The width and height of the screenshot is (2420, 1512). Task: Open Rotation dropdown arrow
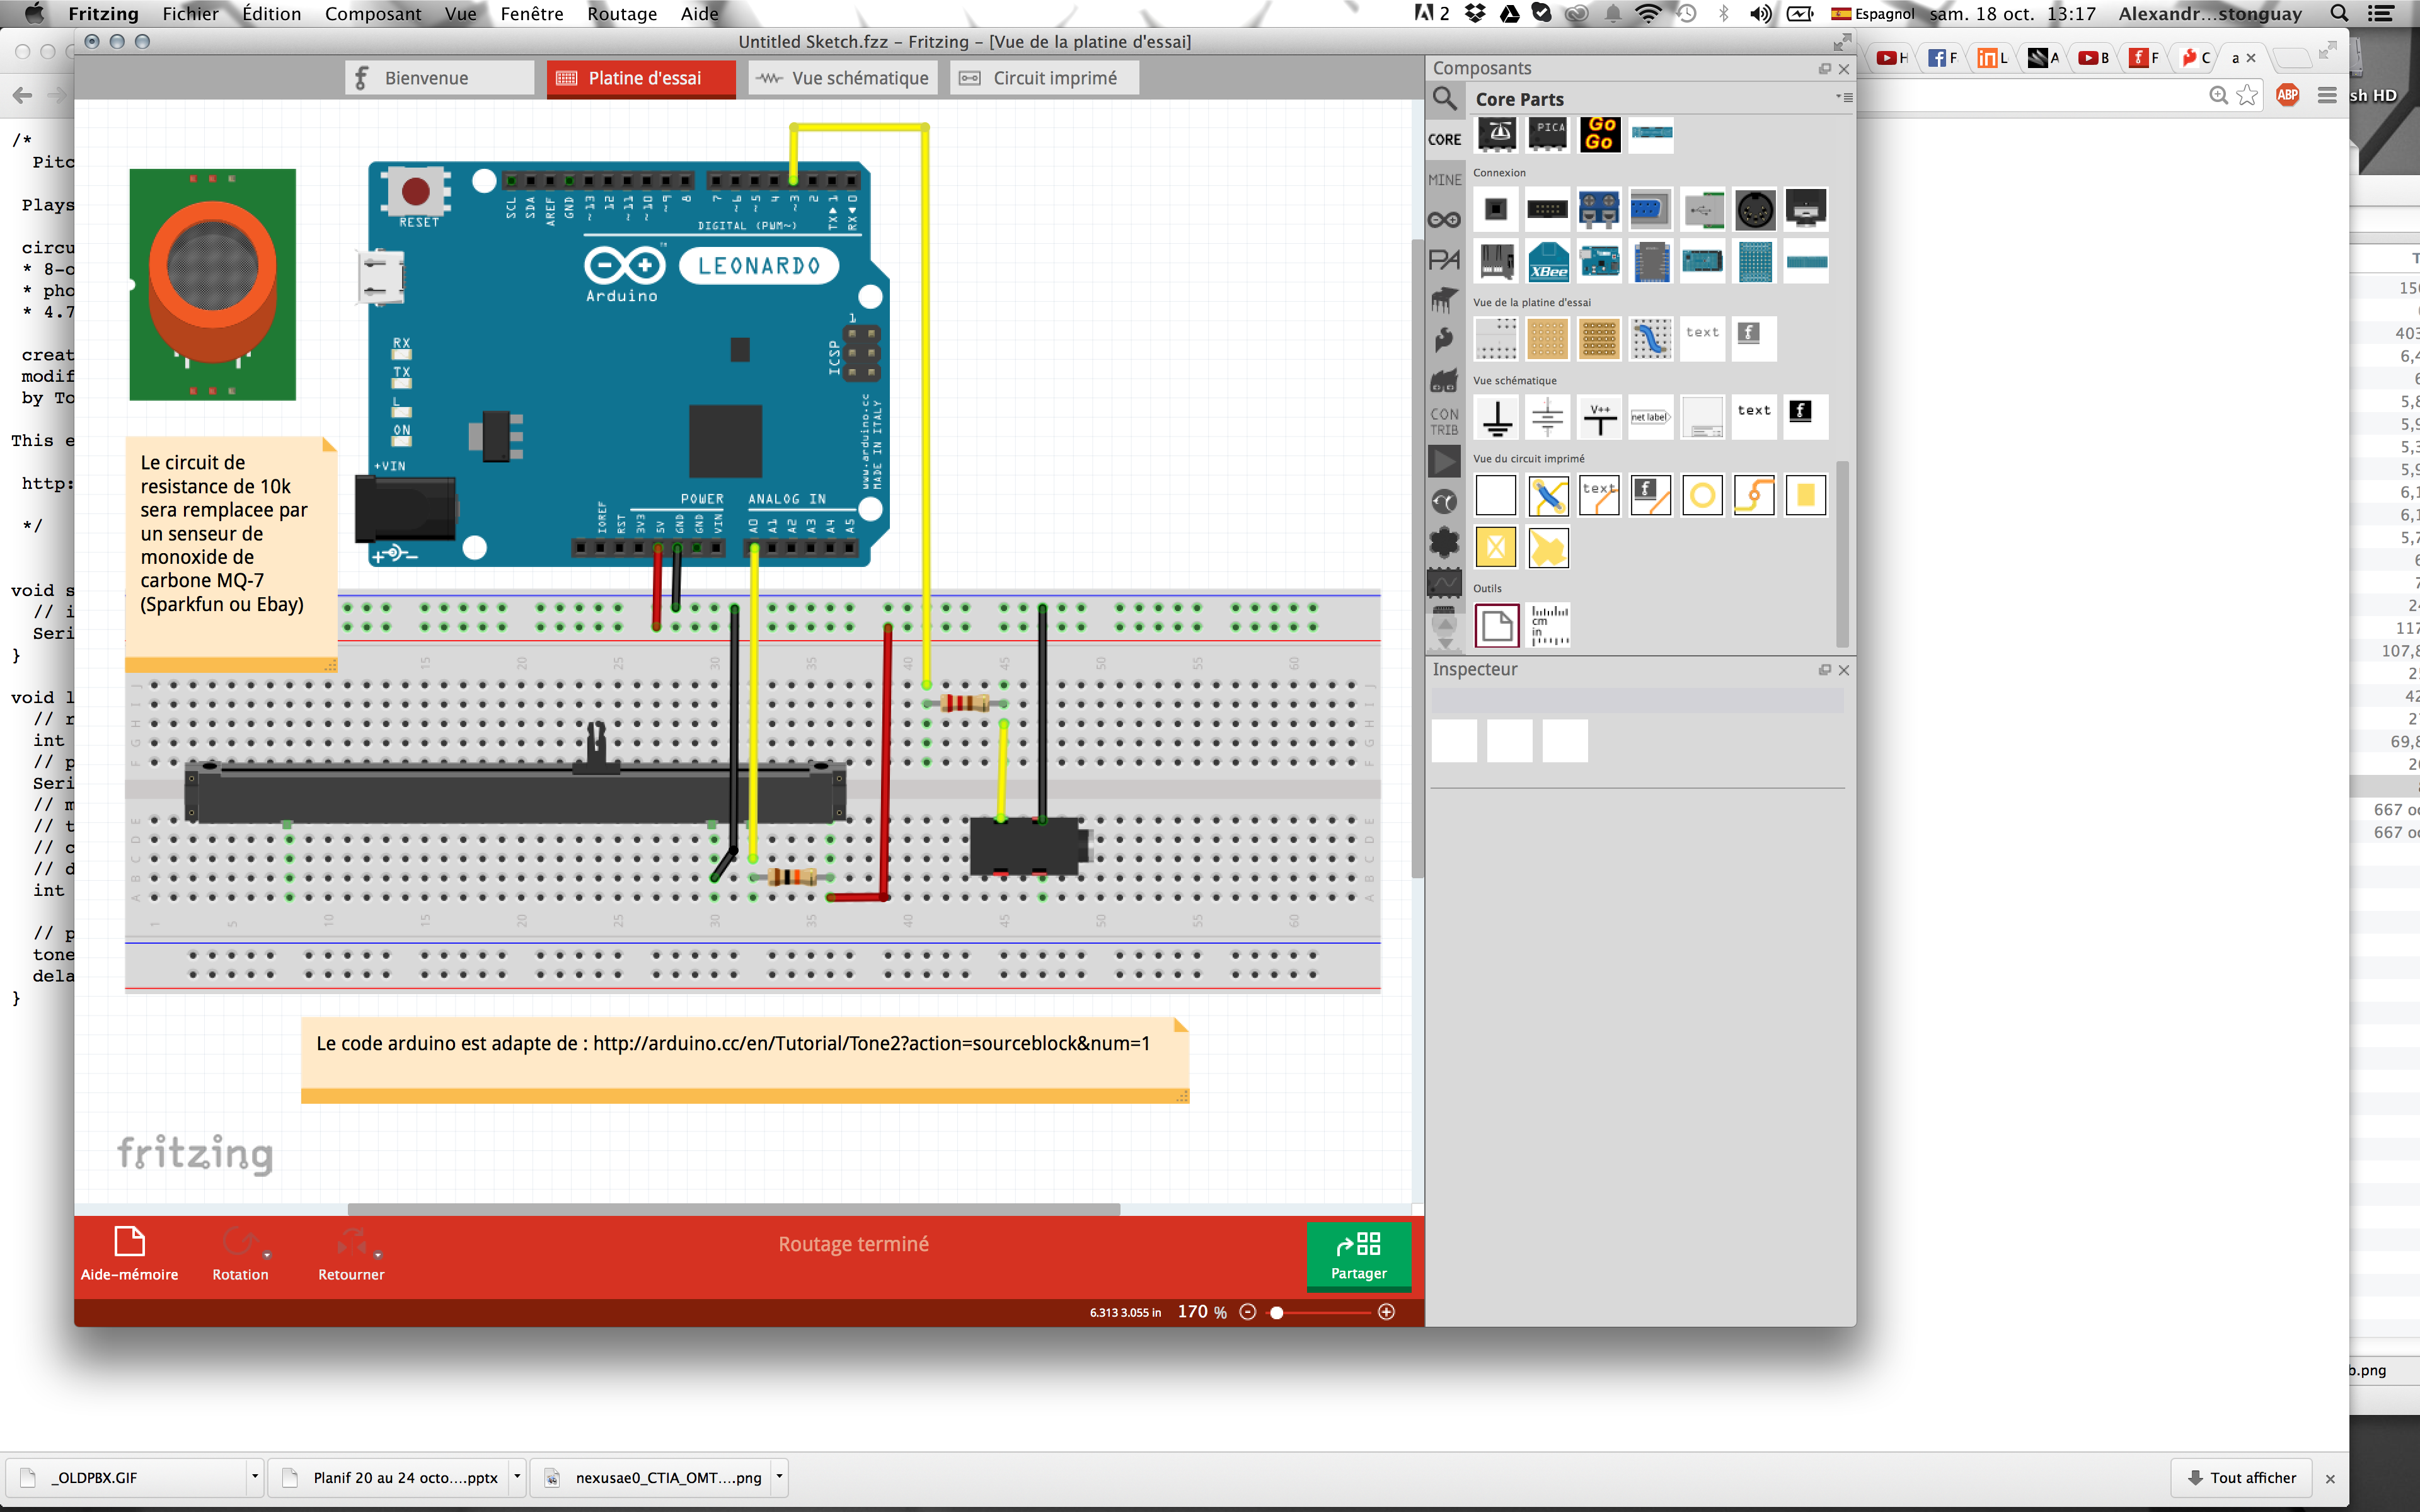click(267, 1255)
